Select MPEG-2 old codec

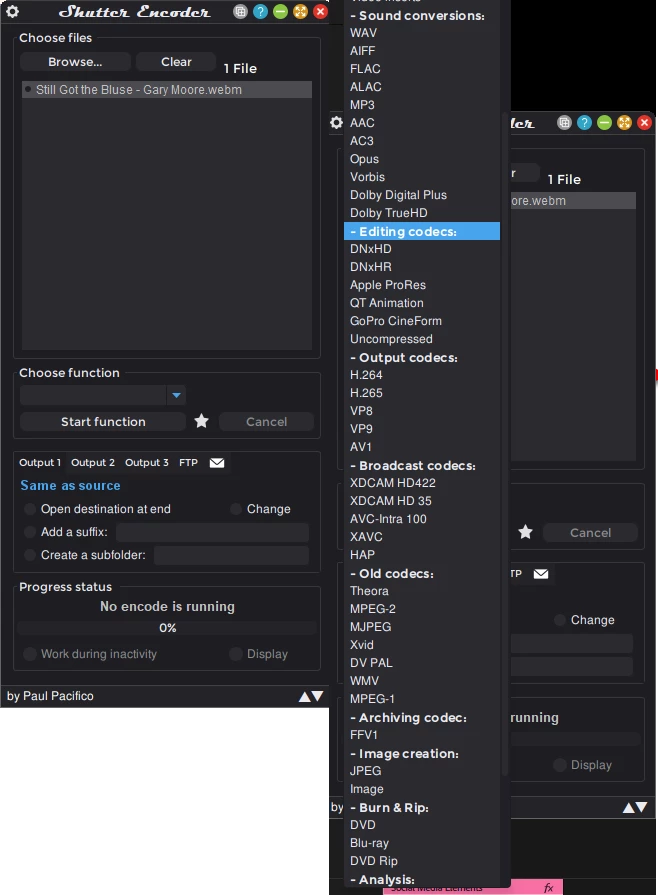coord(373,609)
